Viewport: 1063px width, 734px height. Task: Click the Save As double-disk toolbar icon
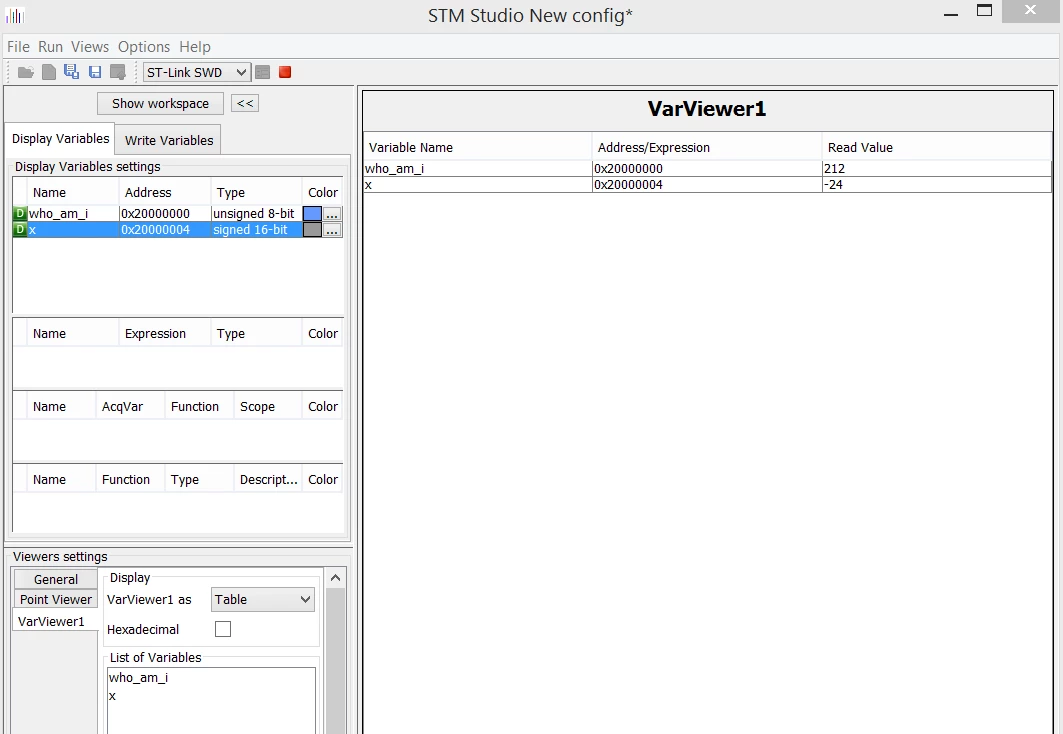click(x=71, y=72)
